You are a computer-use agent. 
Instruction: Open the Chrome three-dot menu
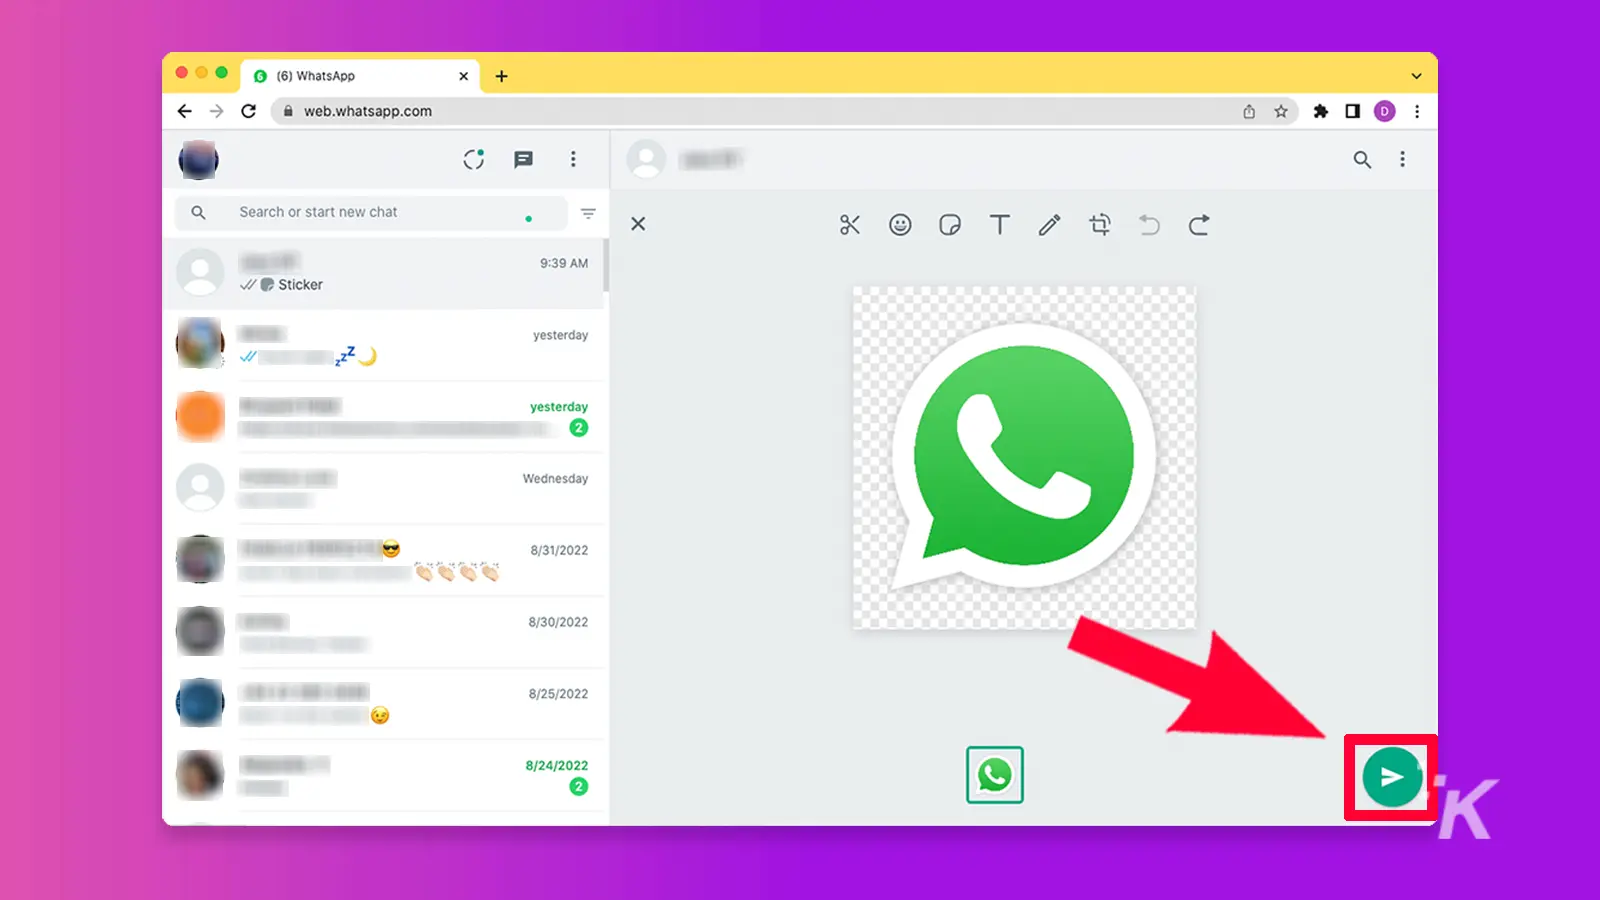click(1417, 111)
